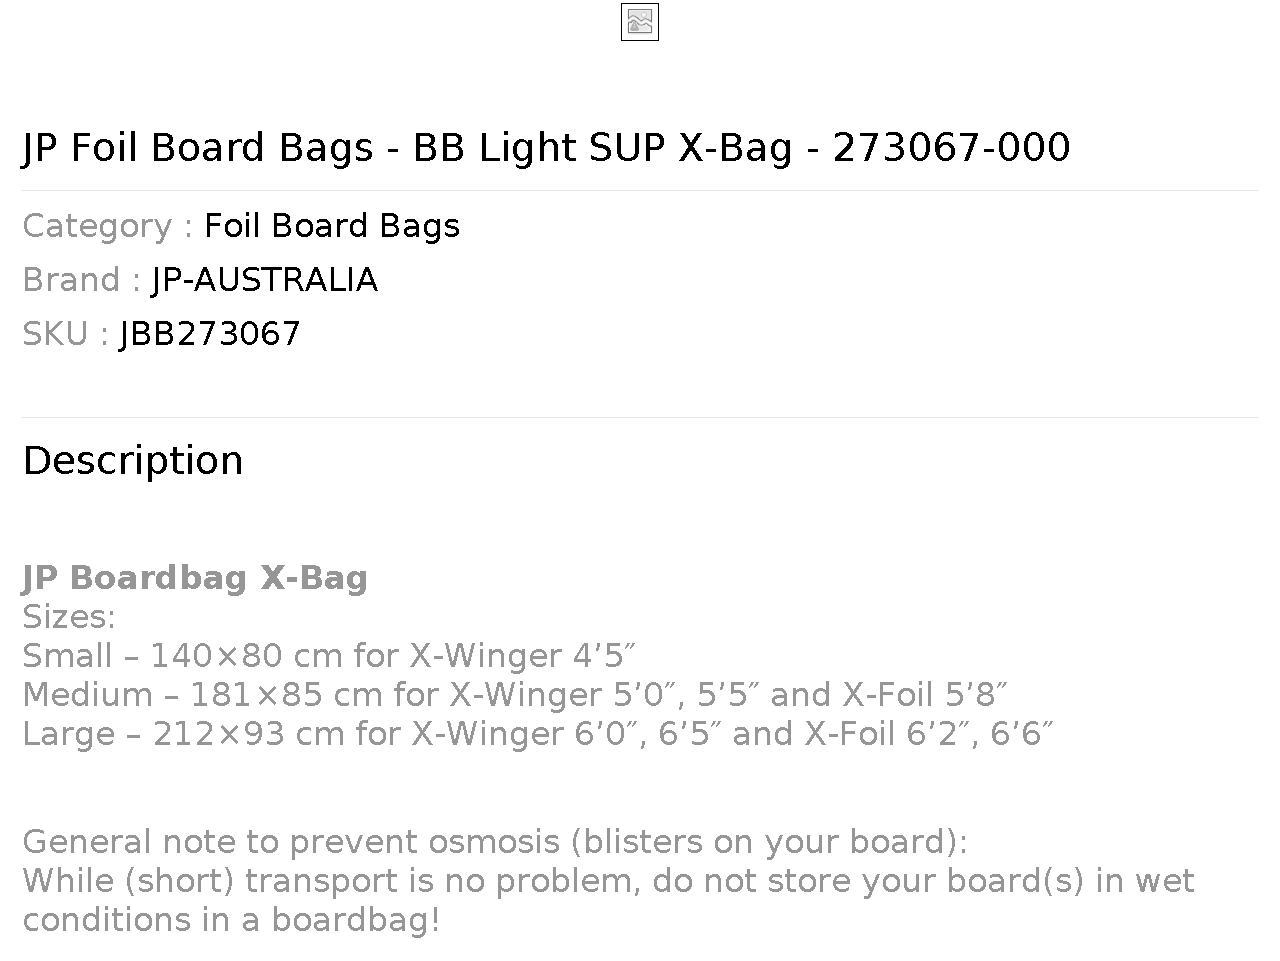Click the Small 140×80 cm size line
The height and width of the screenshot is (961, 1280).
pyautogui.click(x=329, y=656)
